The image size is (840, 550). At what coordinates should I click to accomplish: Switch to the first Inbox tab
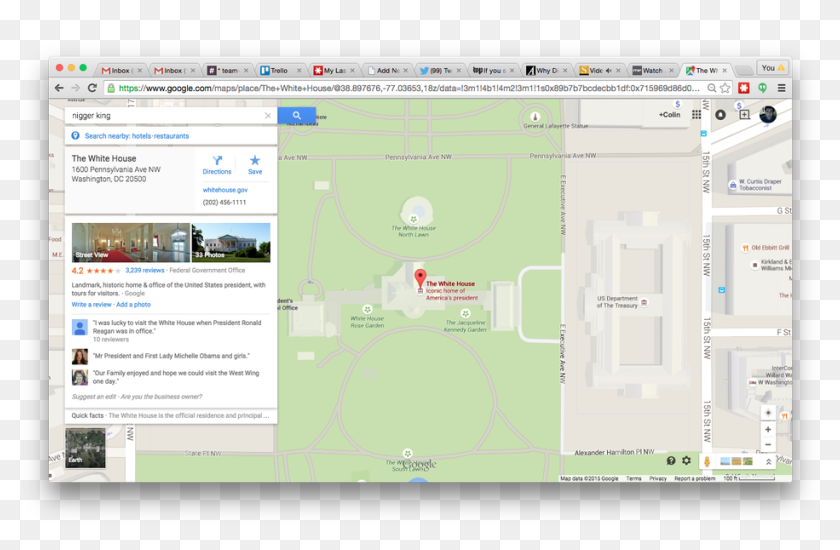point(121,70)
